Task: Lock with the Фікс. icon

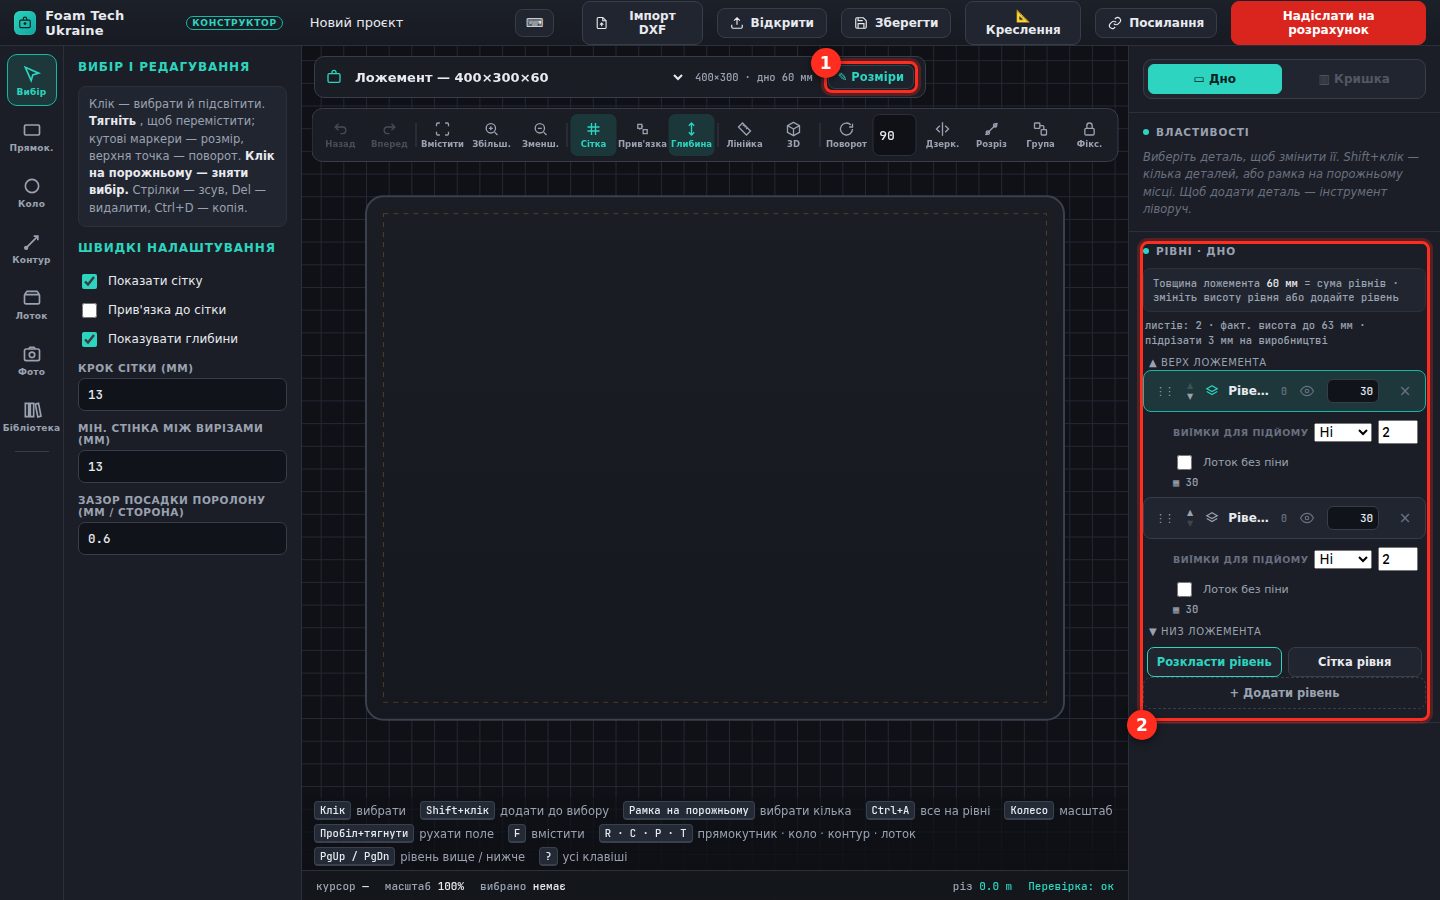Action: pos(1089,135)
